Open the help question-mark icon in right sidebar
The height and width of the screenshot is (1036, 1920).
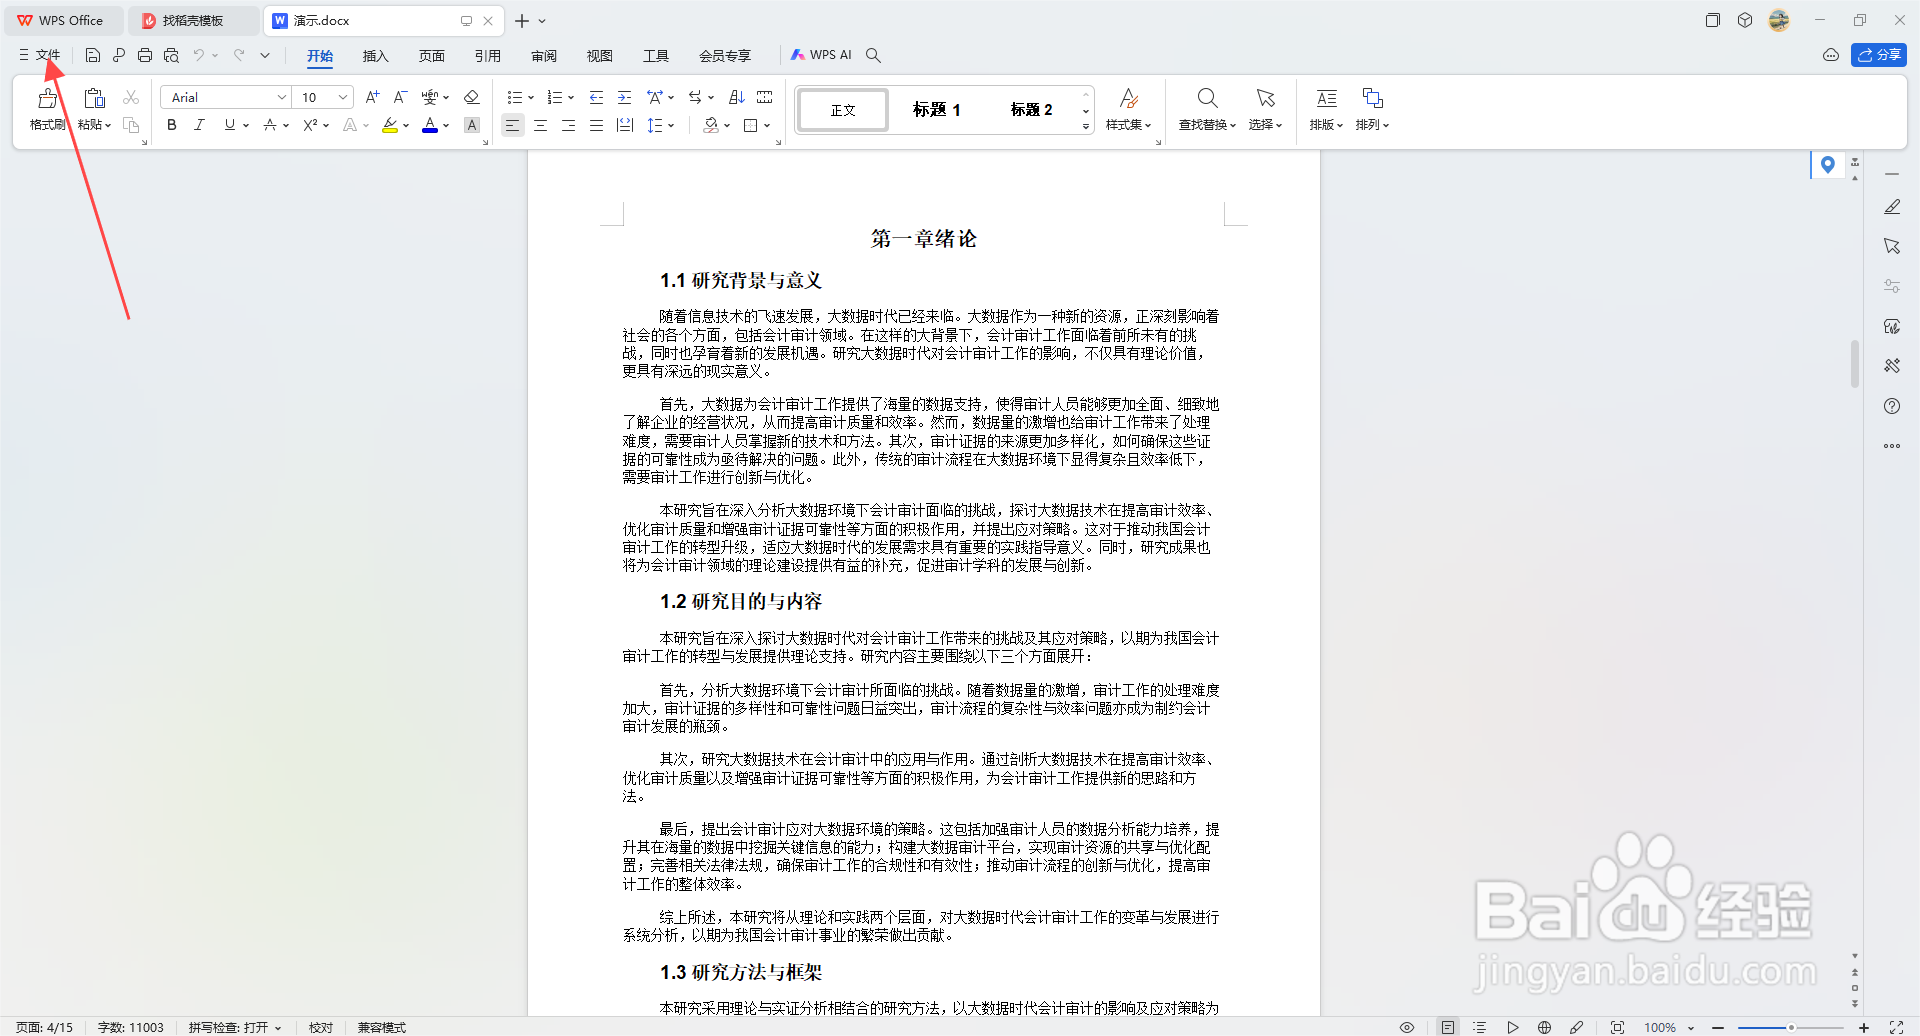point(1892,406)
